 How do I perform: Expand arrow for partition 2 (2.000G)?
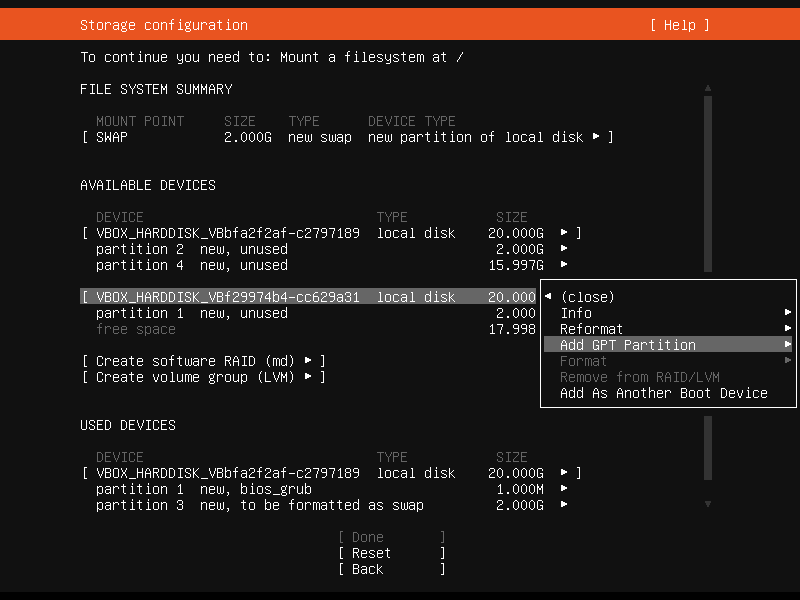click(564, 248)
